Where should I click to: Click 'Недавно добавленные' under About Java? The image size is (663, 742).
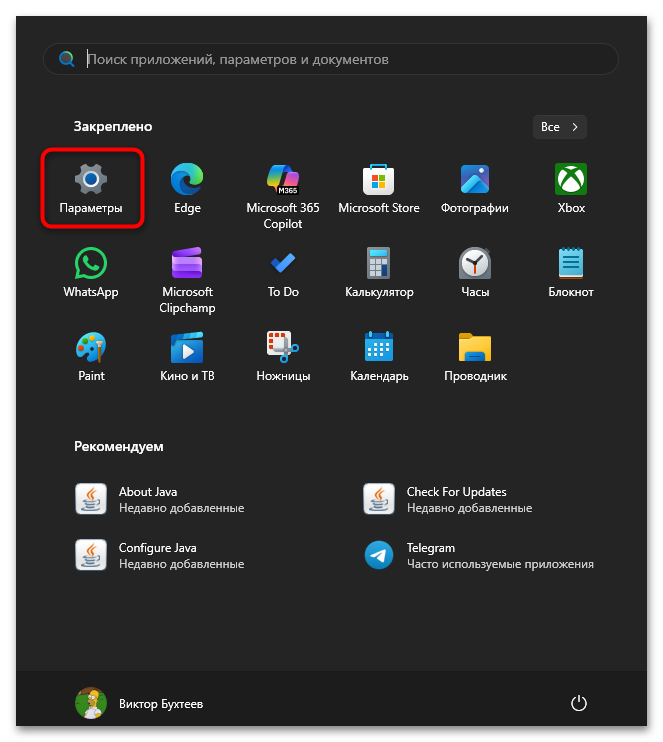181,508
